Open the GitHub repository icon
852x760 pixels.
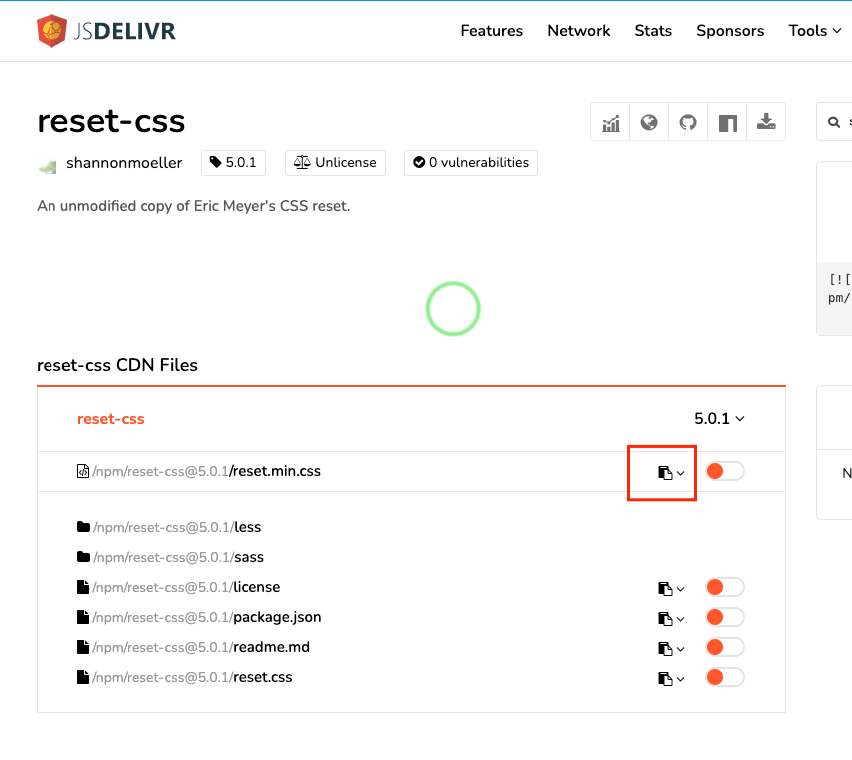[x=688, y=122]
